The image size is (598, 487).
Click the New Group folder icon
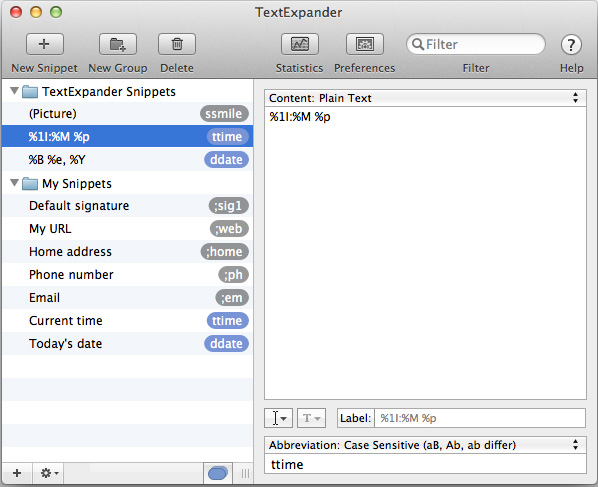[118, 44]
